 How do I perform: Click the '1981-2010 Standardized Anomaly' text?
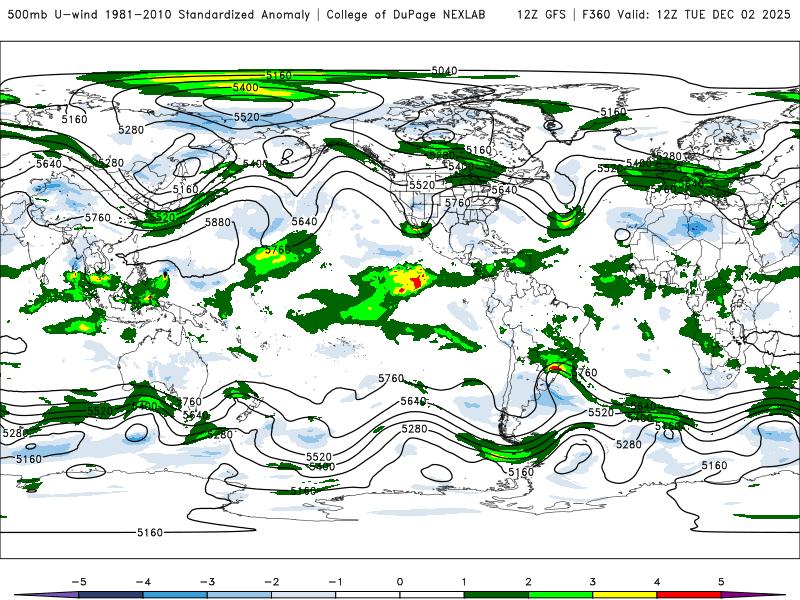click(207, 14)
